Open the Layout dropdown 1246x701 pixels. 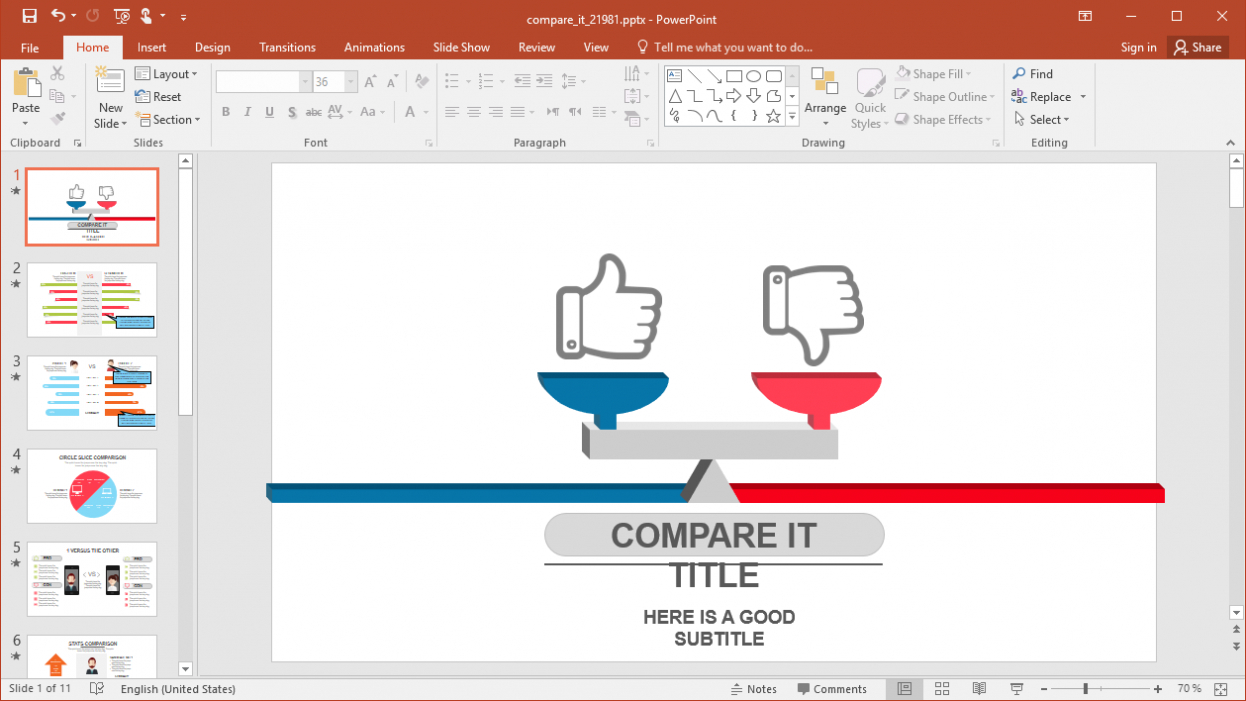click(x=166, y=74)
